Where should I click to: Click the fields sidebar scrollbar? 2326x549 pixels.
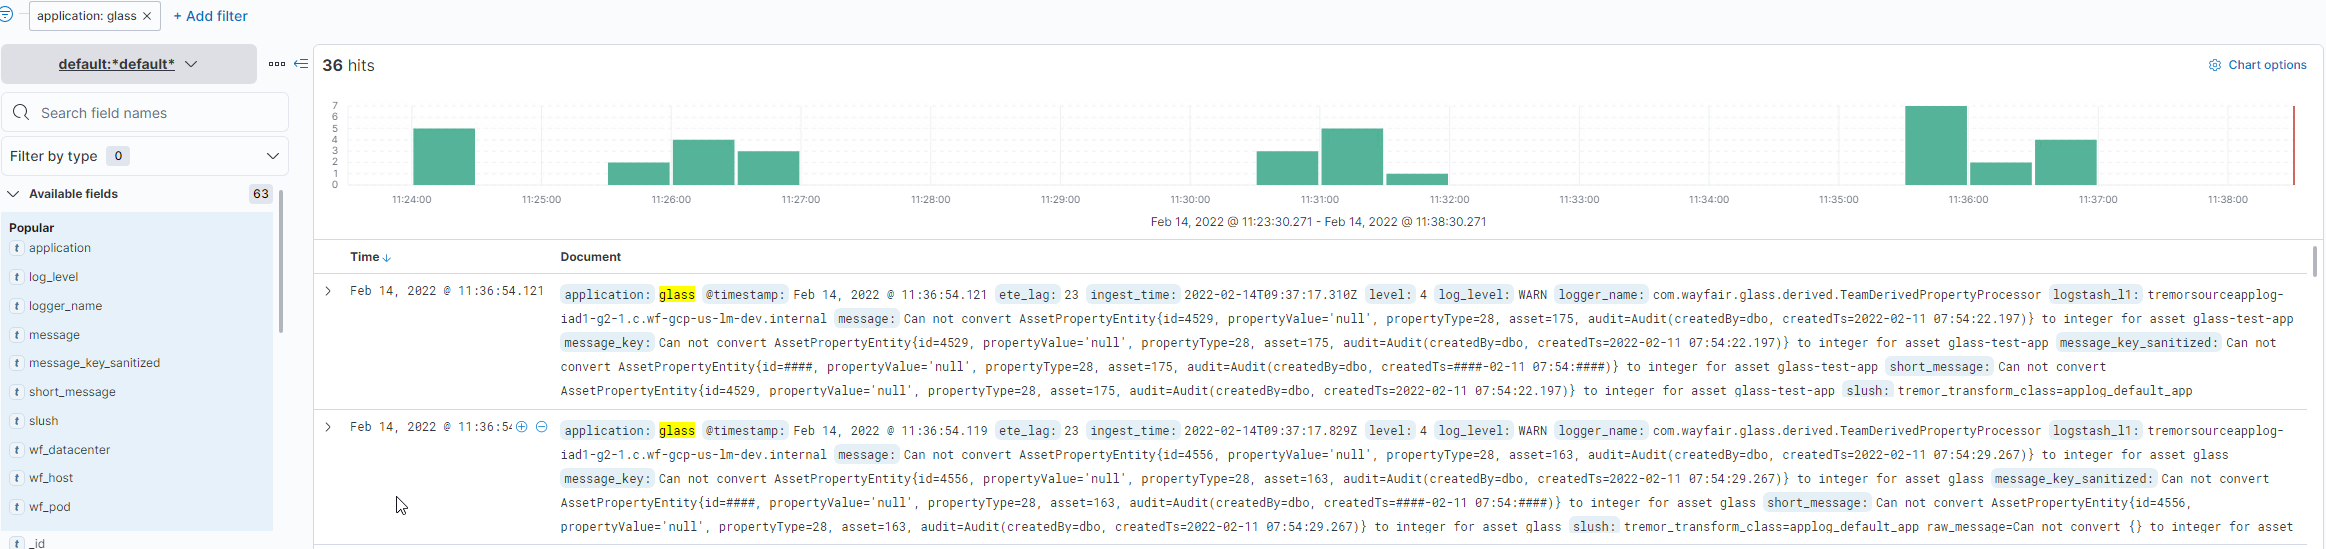tap(281, 262)
